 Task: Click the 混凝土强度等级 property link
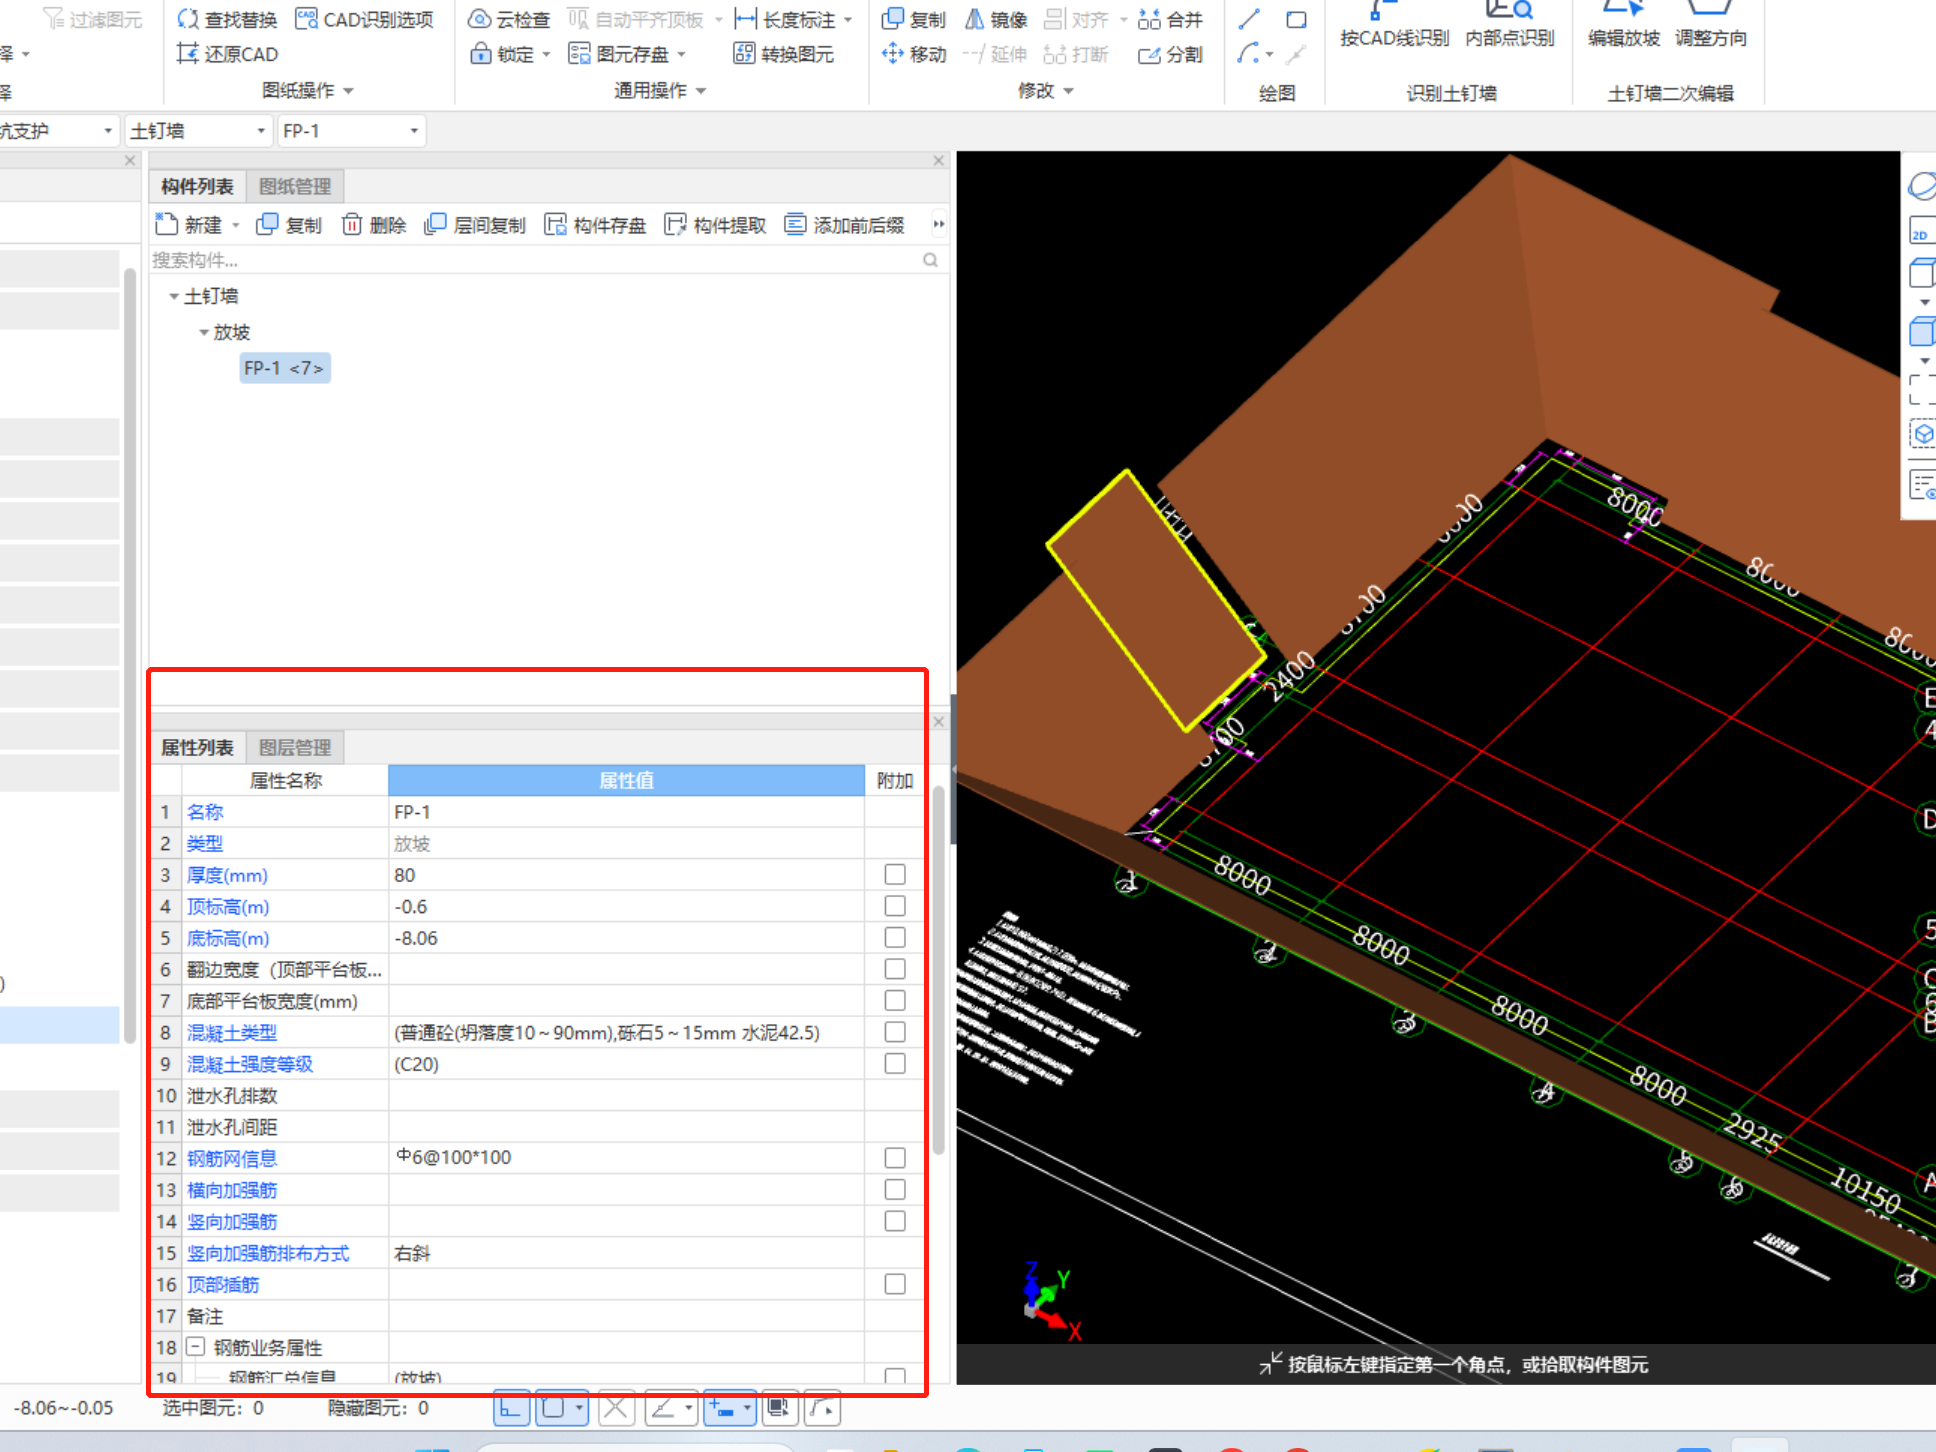pos(250,1064)
